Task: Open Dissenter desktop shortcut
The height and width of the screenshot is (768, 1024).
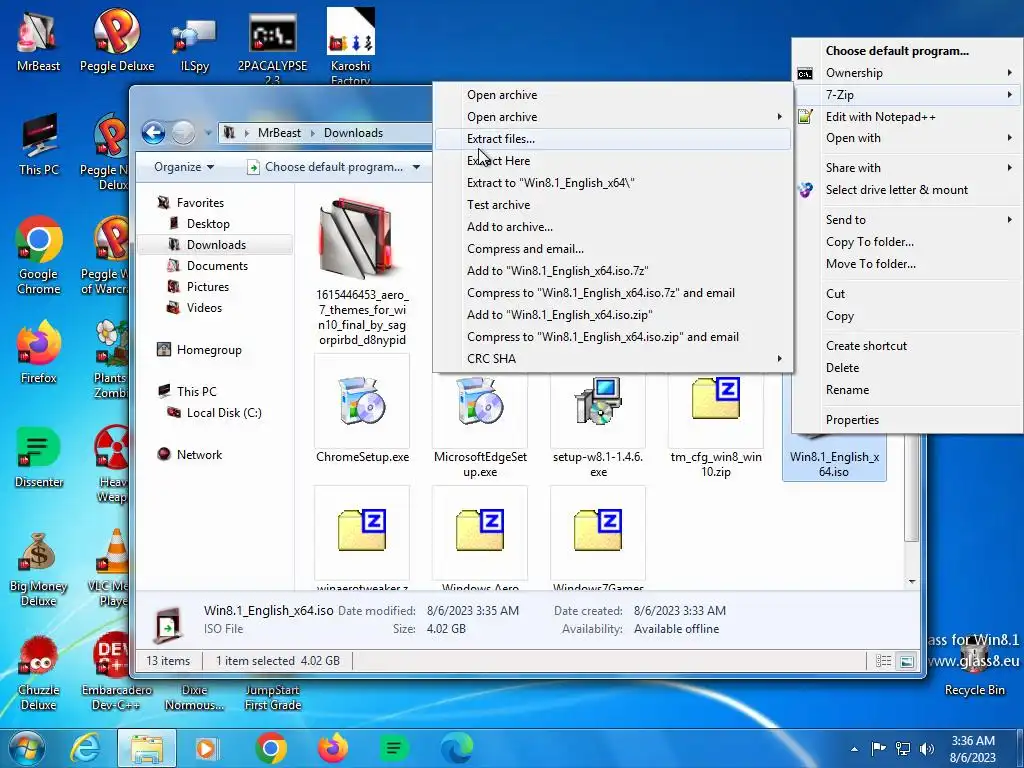Action: (39, 457)
